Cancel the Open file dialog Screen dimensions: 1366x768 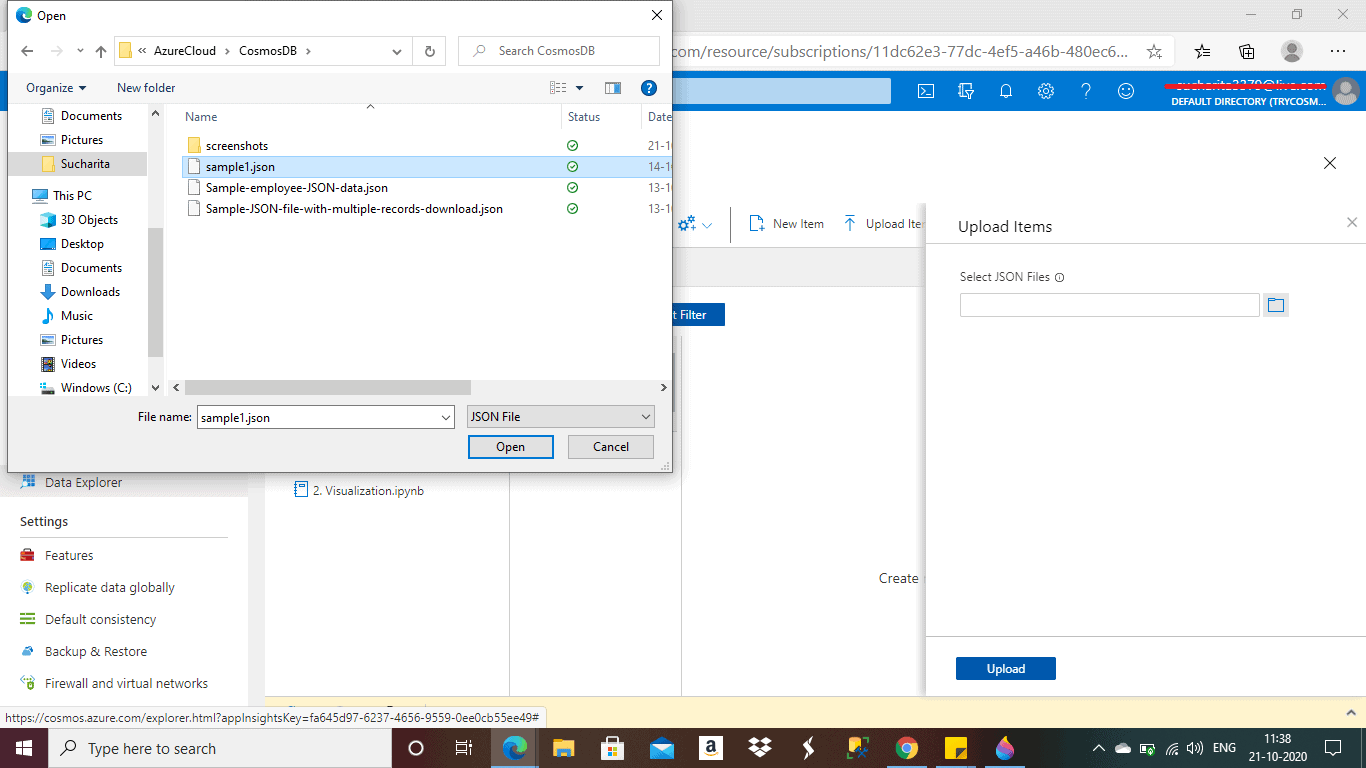pos(611,447)
